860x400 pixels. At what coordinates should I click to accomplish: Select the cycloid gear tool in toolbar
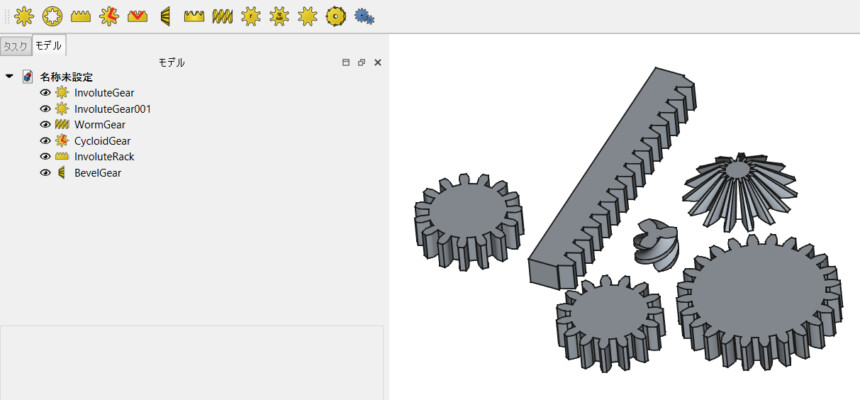tap(109, 16)
